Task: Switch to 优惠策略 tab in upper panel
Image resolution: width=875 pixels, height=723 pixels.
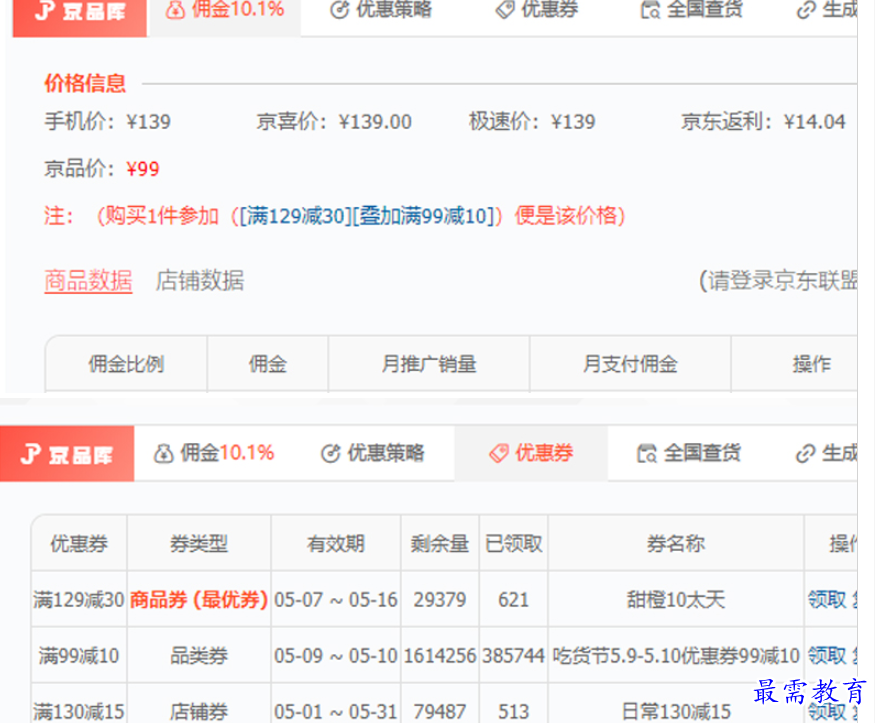Action: [x=381, y=10]
